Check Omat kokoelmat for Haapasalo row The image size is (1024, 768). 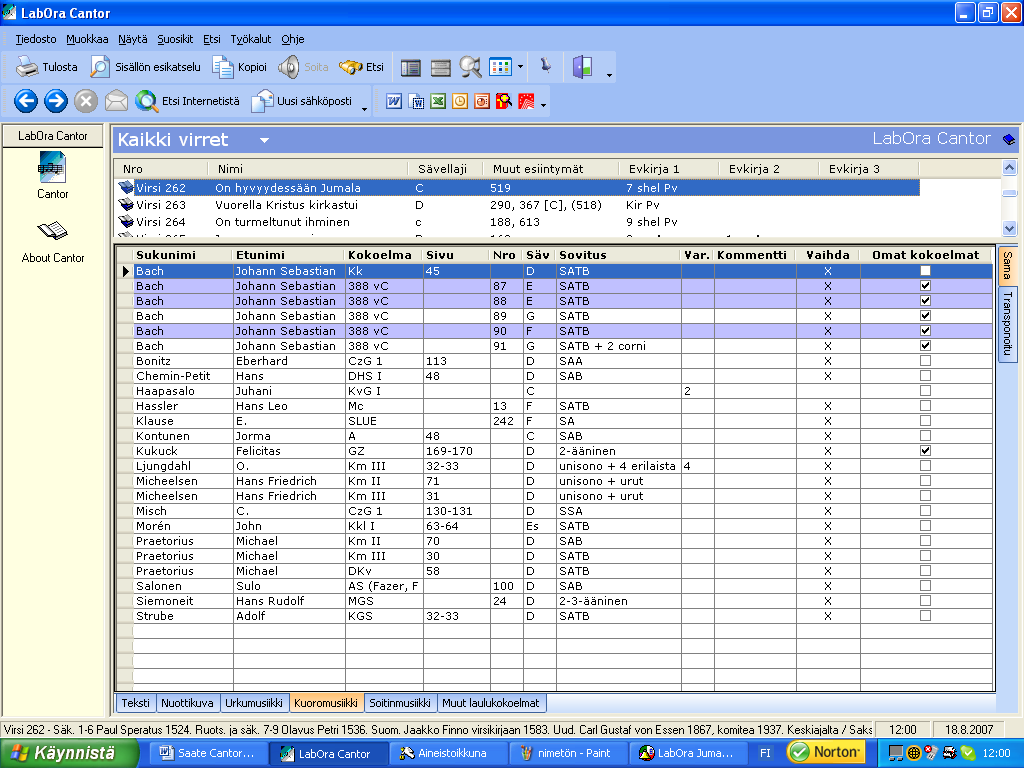tap(925, 391)
